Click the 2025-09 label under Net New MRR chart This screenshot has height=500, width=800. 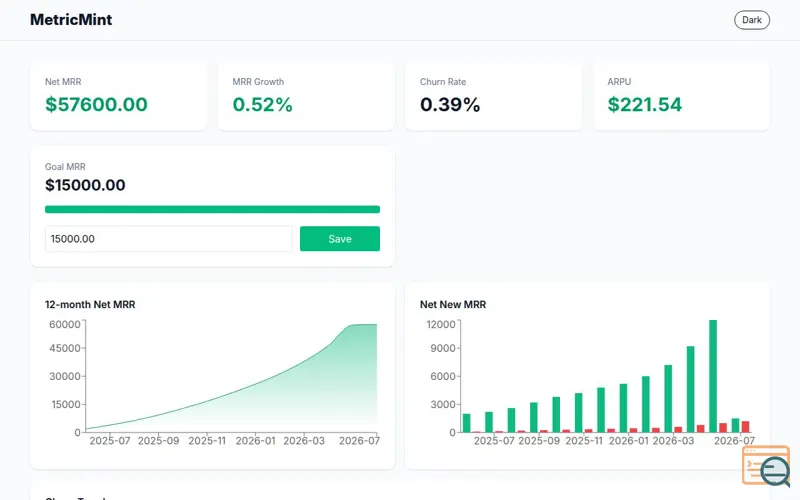(x=539, y=441)
